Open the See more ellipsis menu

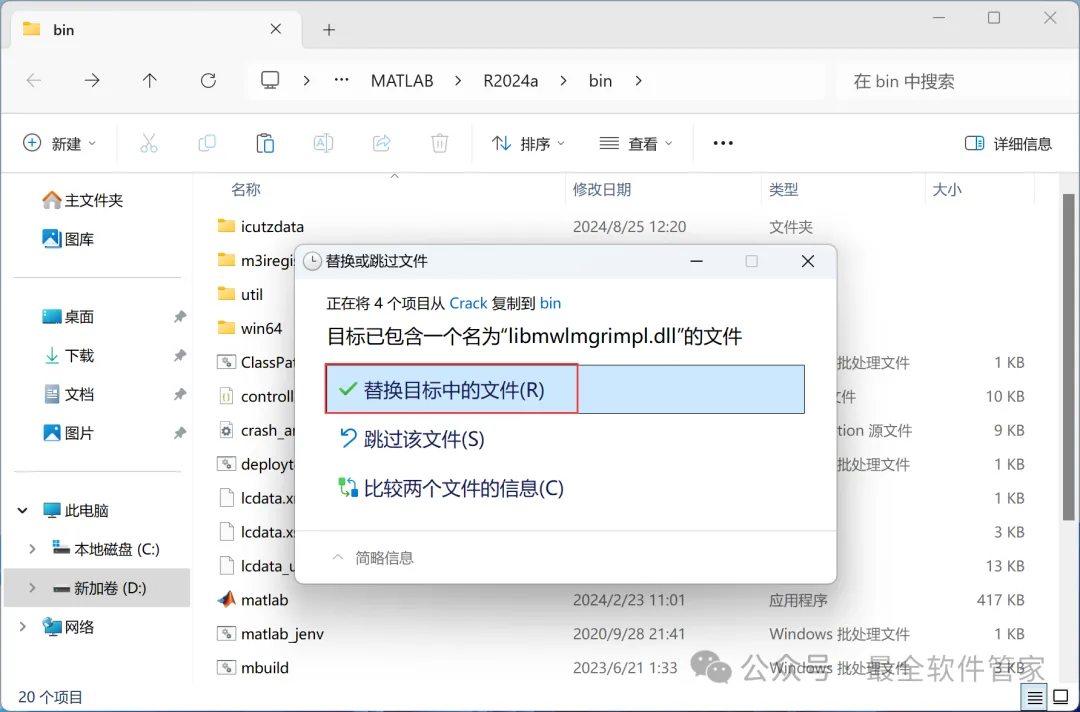pyautogui.click(x=723, y=143)
